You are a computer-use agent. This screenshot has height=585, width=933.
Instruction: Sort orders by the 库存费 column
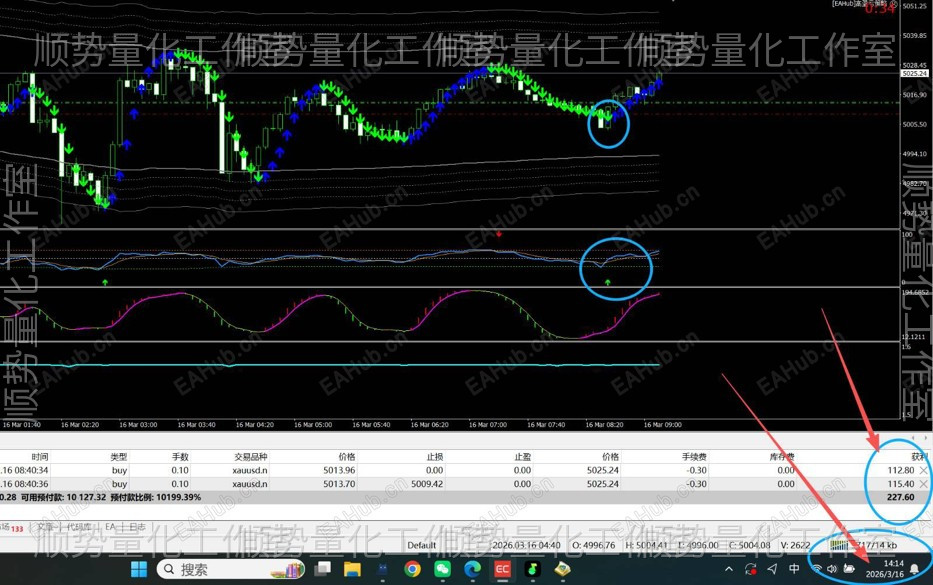click(782, 456)
